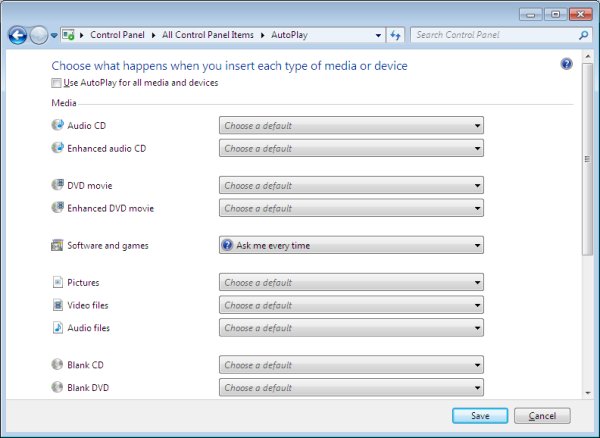Enable Use AutoPlay for all media and devices
This screenshot has width=600, height=438.
(x=55, y=83)
